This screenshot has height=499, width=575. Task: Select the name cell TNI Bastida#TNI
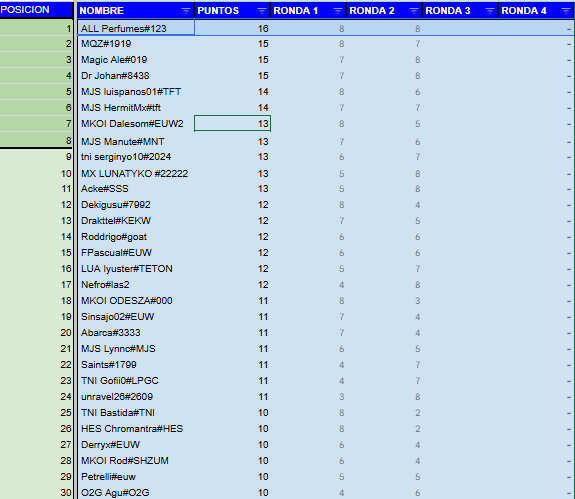coord(136,413)
